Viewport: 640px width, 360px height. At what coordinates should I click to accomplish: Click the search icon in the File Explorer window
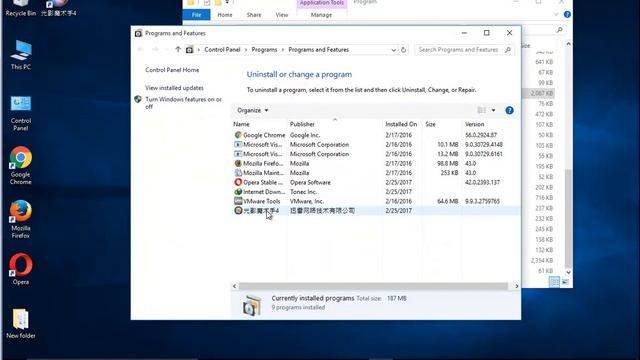click(x=560, y=30)
